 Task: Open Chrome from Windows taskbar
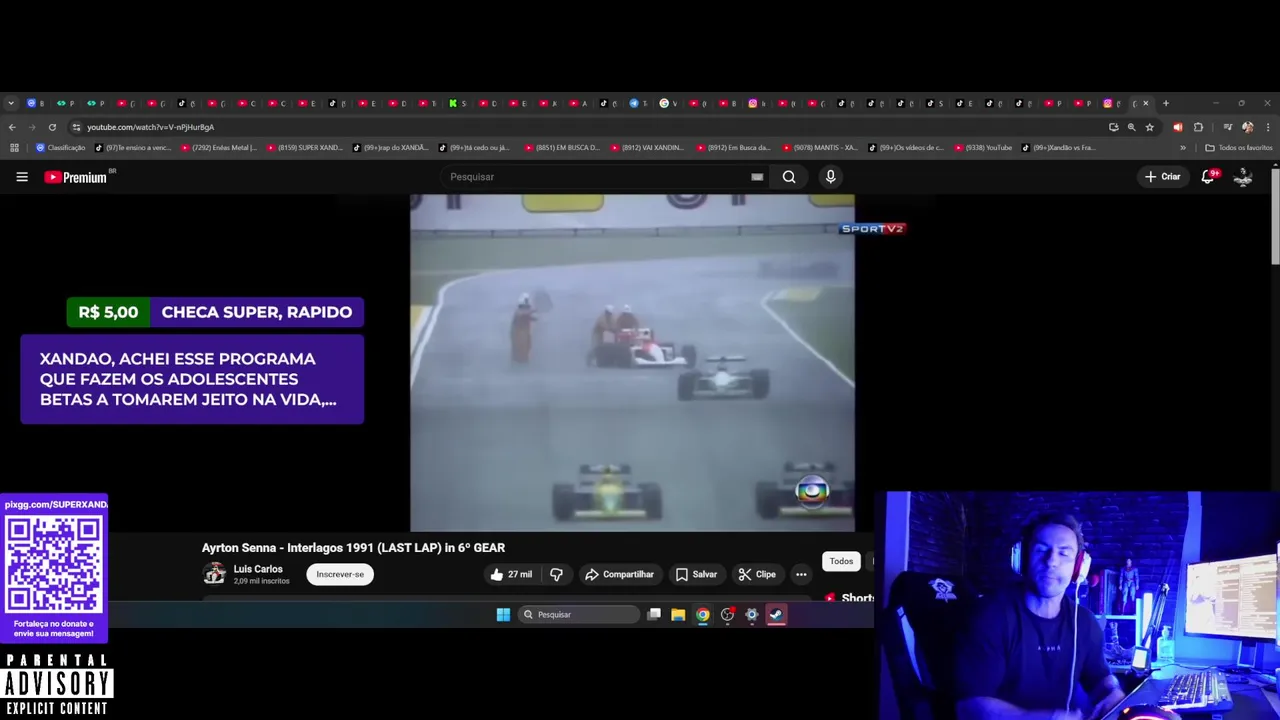703,615
